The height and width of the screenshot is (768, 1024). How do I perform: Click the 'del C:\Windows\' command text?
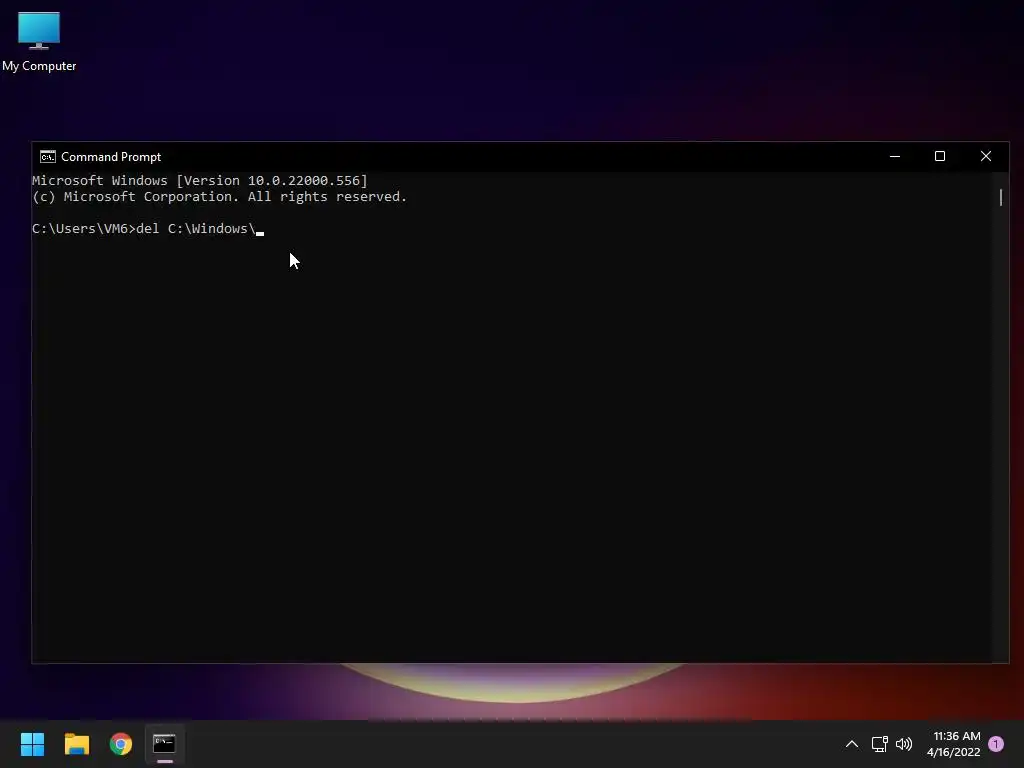click(195, 229)
